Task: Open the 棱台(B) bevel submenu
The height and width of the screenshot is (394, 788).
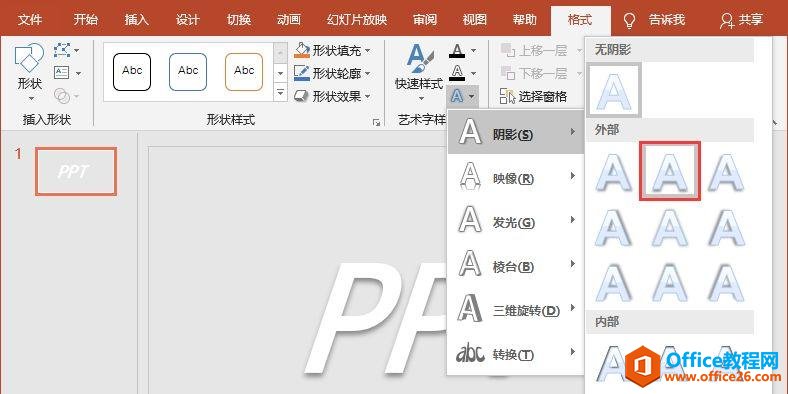Action: click(516, 265)
